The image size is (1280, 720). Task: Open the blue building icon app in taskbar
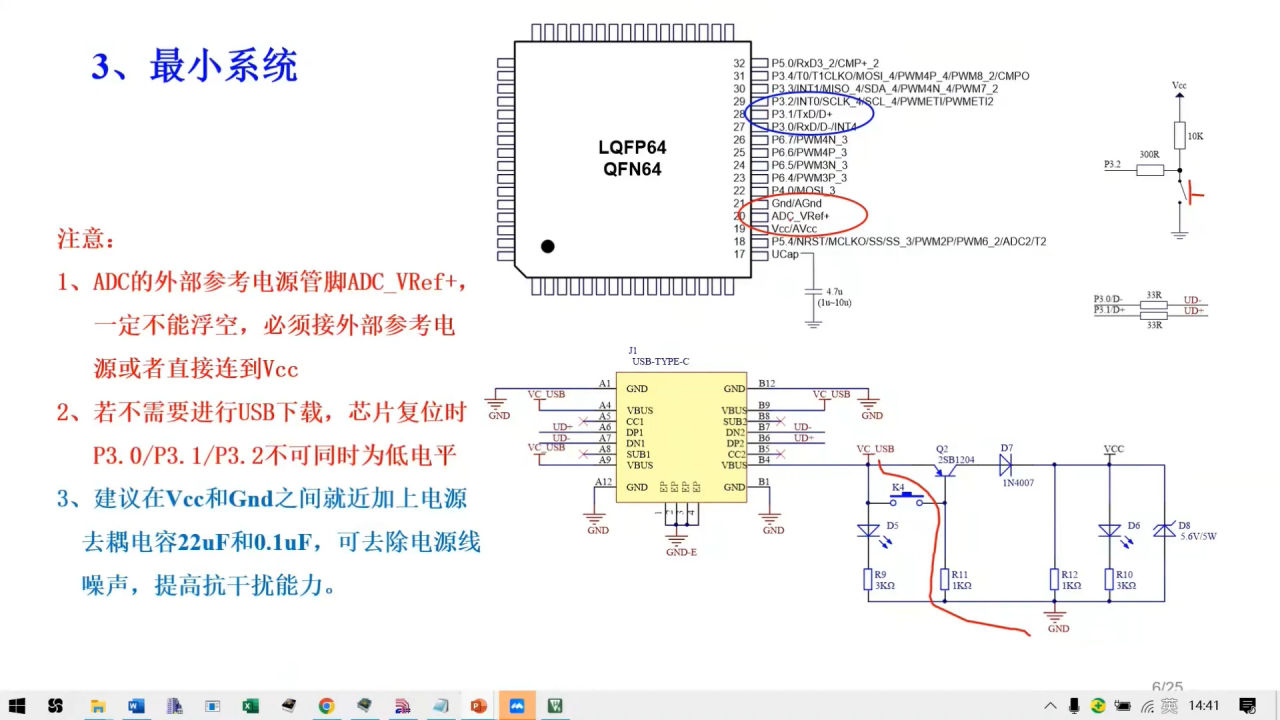174,706
